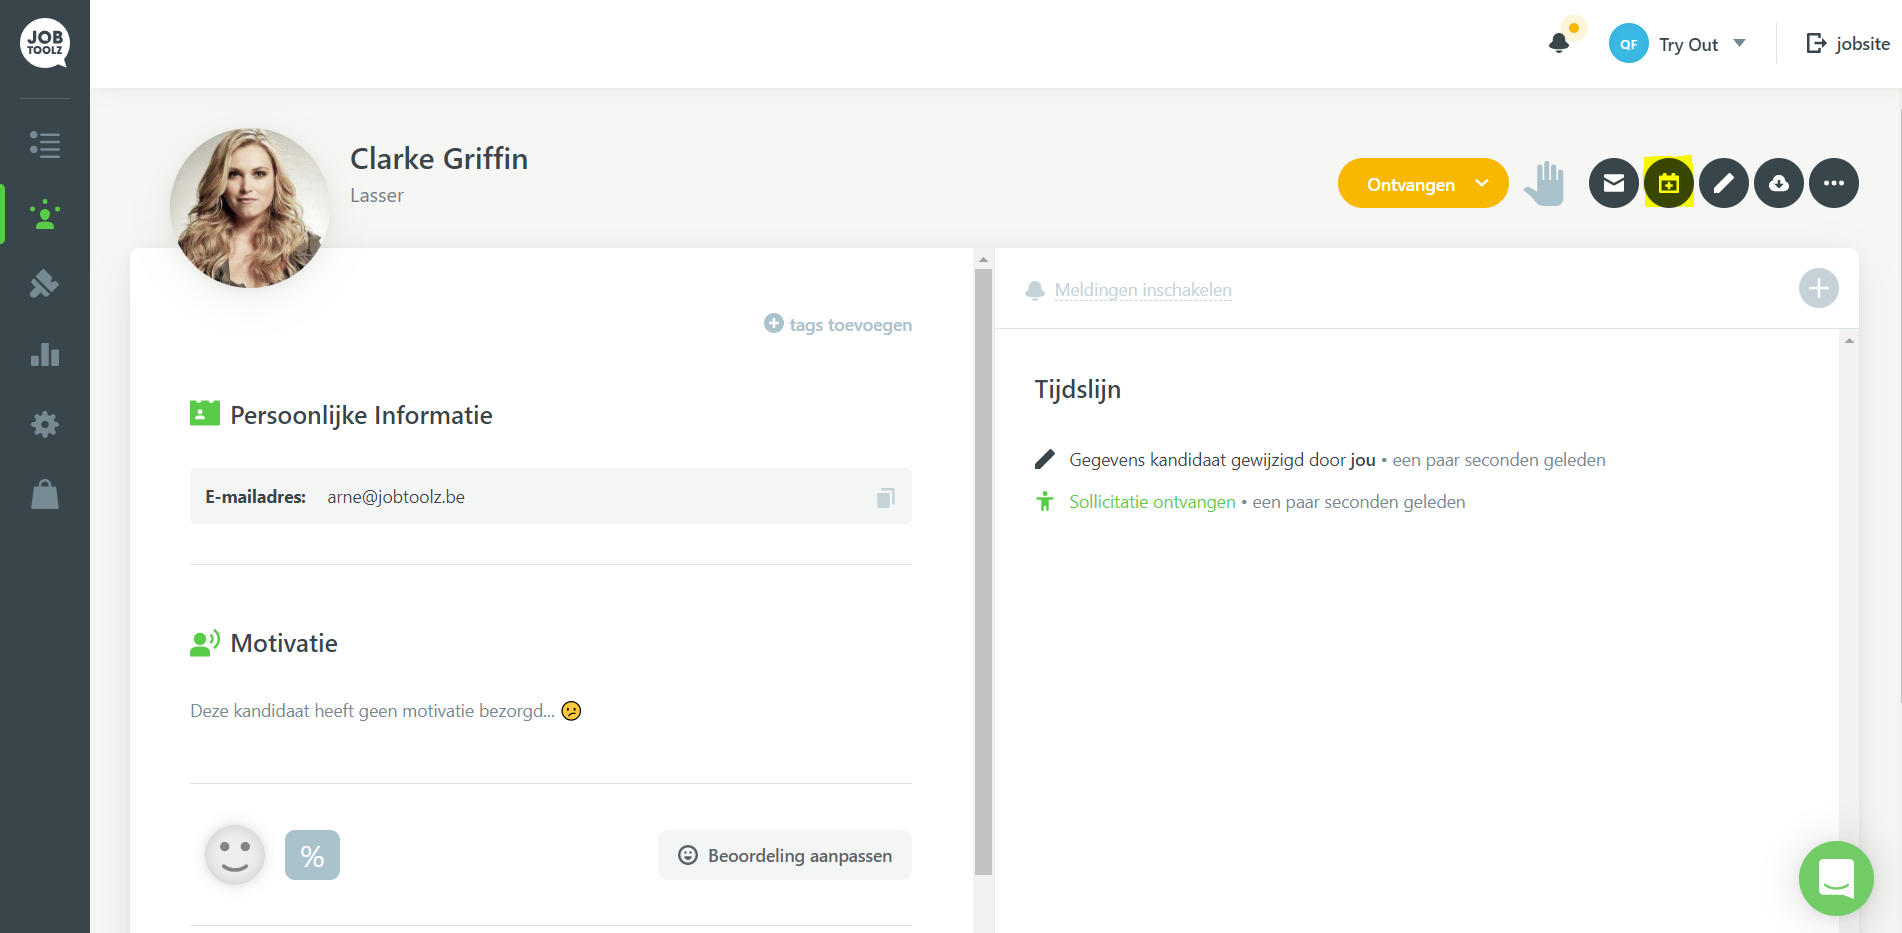Toggle the percent score button
The height and width of the screenshot is (933, 1902).
[312, 855]
